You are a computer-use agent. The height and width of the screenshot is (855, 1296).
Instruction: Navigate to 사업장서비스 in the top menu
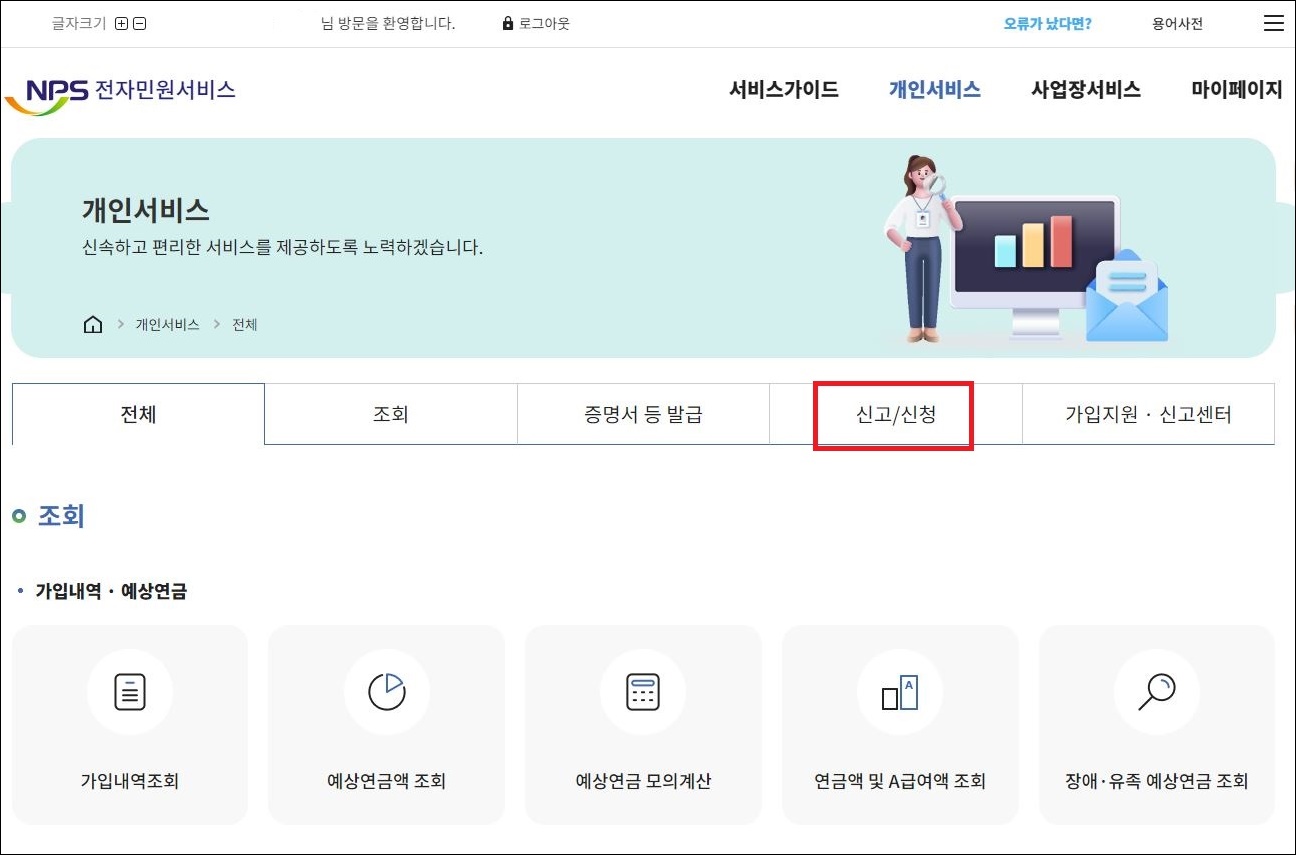pyautogui.click(x=1086, y=90)
